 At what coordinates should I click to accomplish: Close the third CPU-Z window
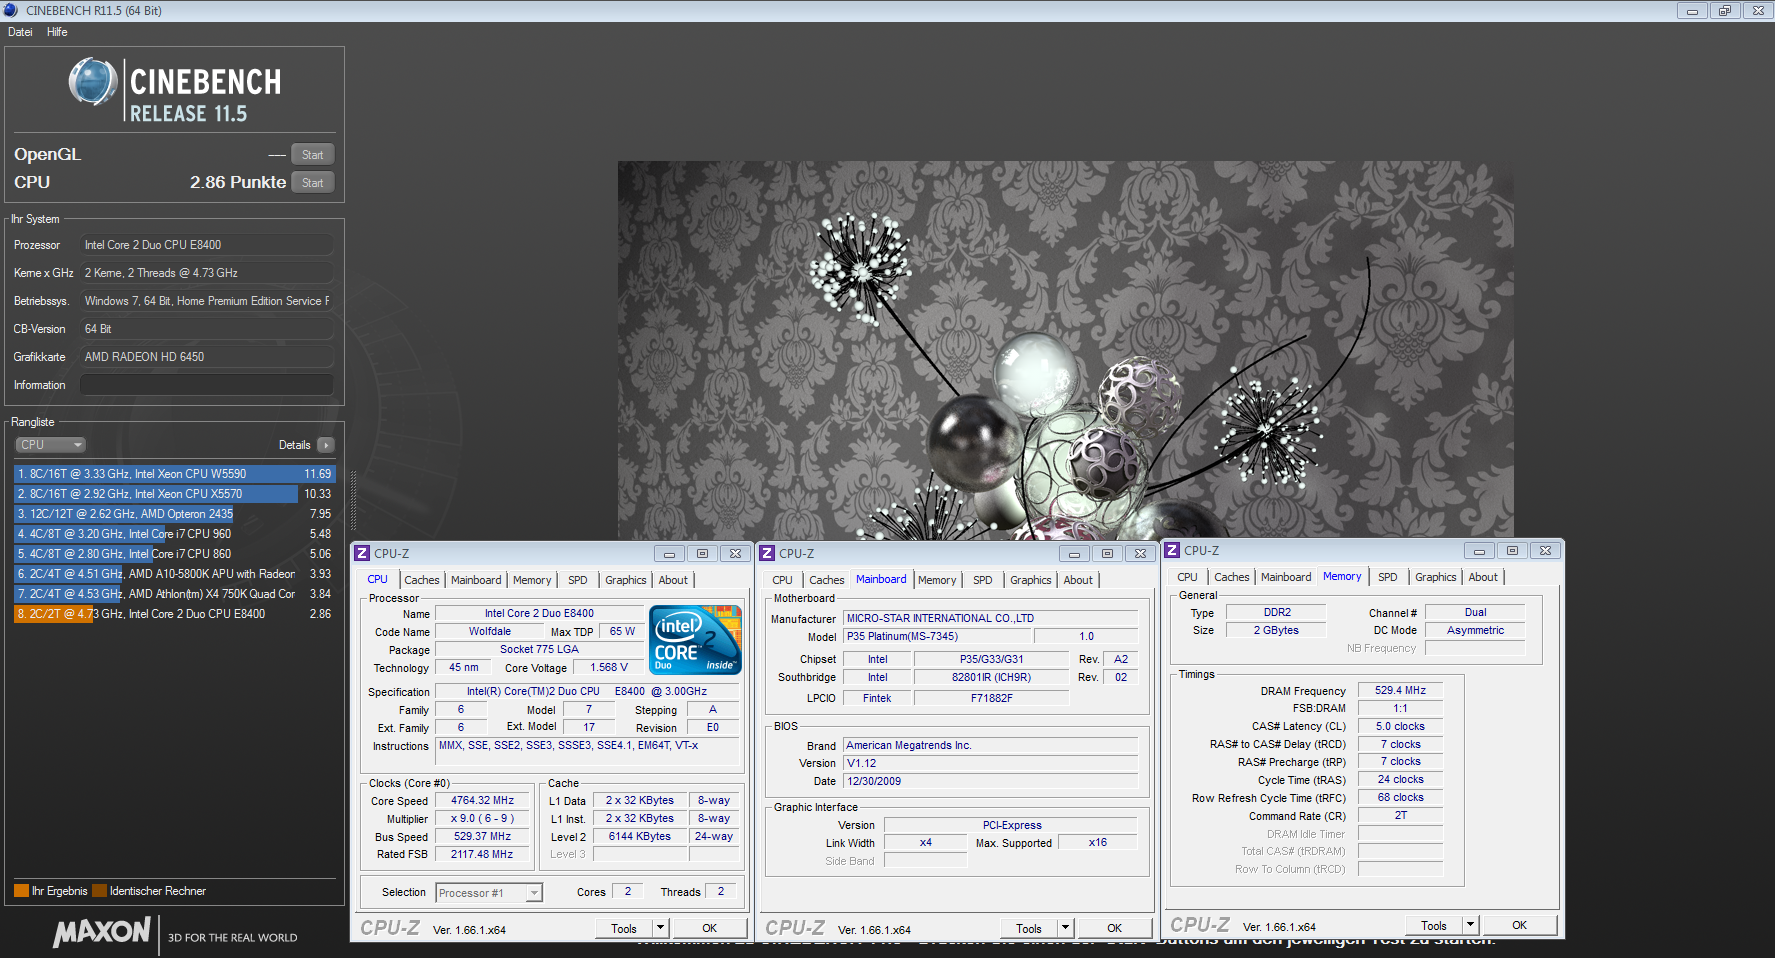[1545, 551]
